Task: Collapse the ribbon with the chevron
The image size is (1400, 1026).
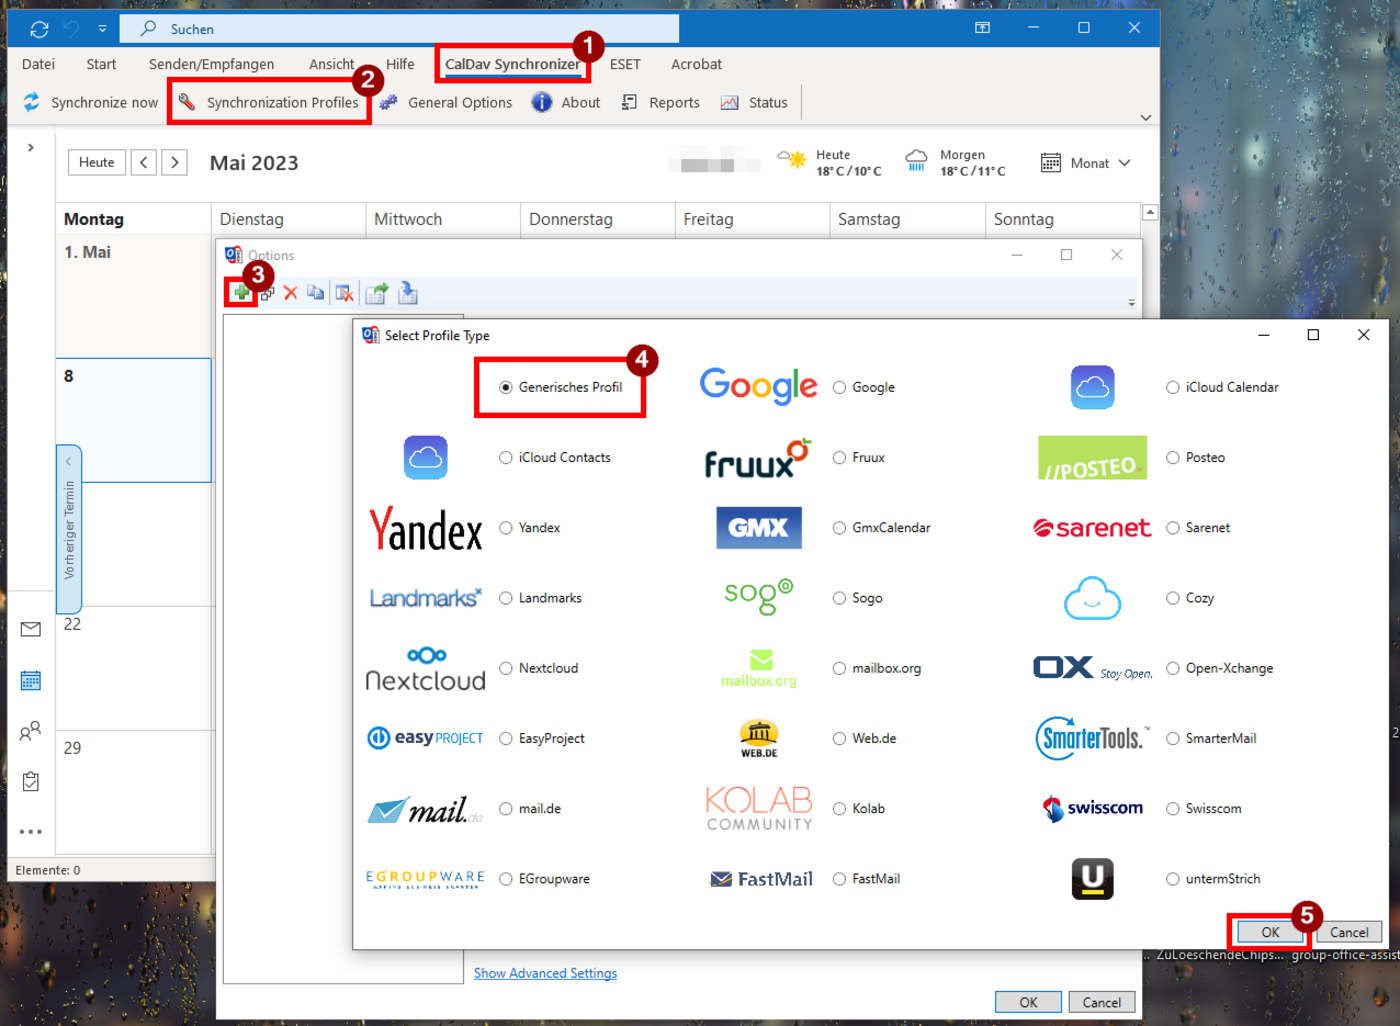Action: point(1146,117)
